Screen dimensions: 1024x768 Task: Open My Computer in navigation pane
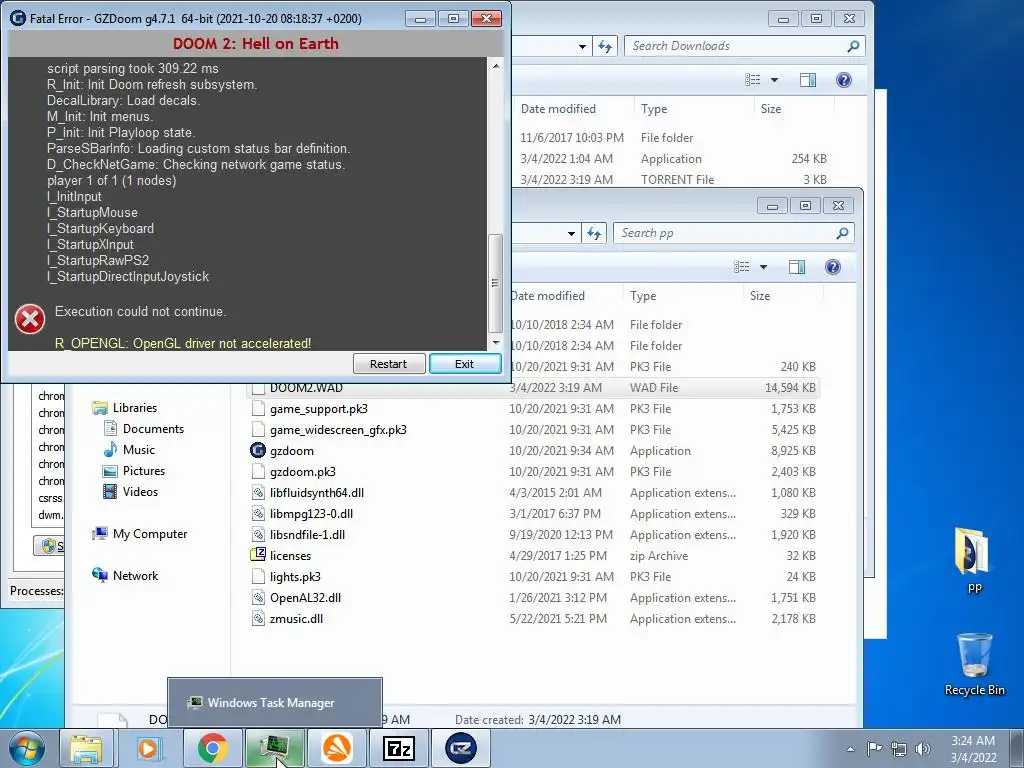click(x=150, y=534)
